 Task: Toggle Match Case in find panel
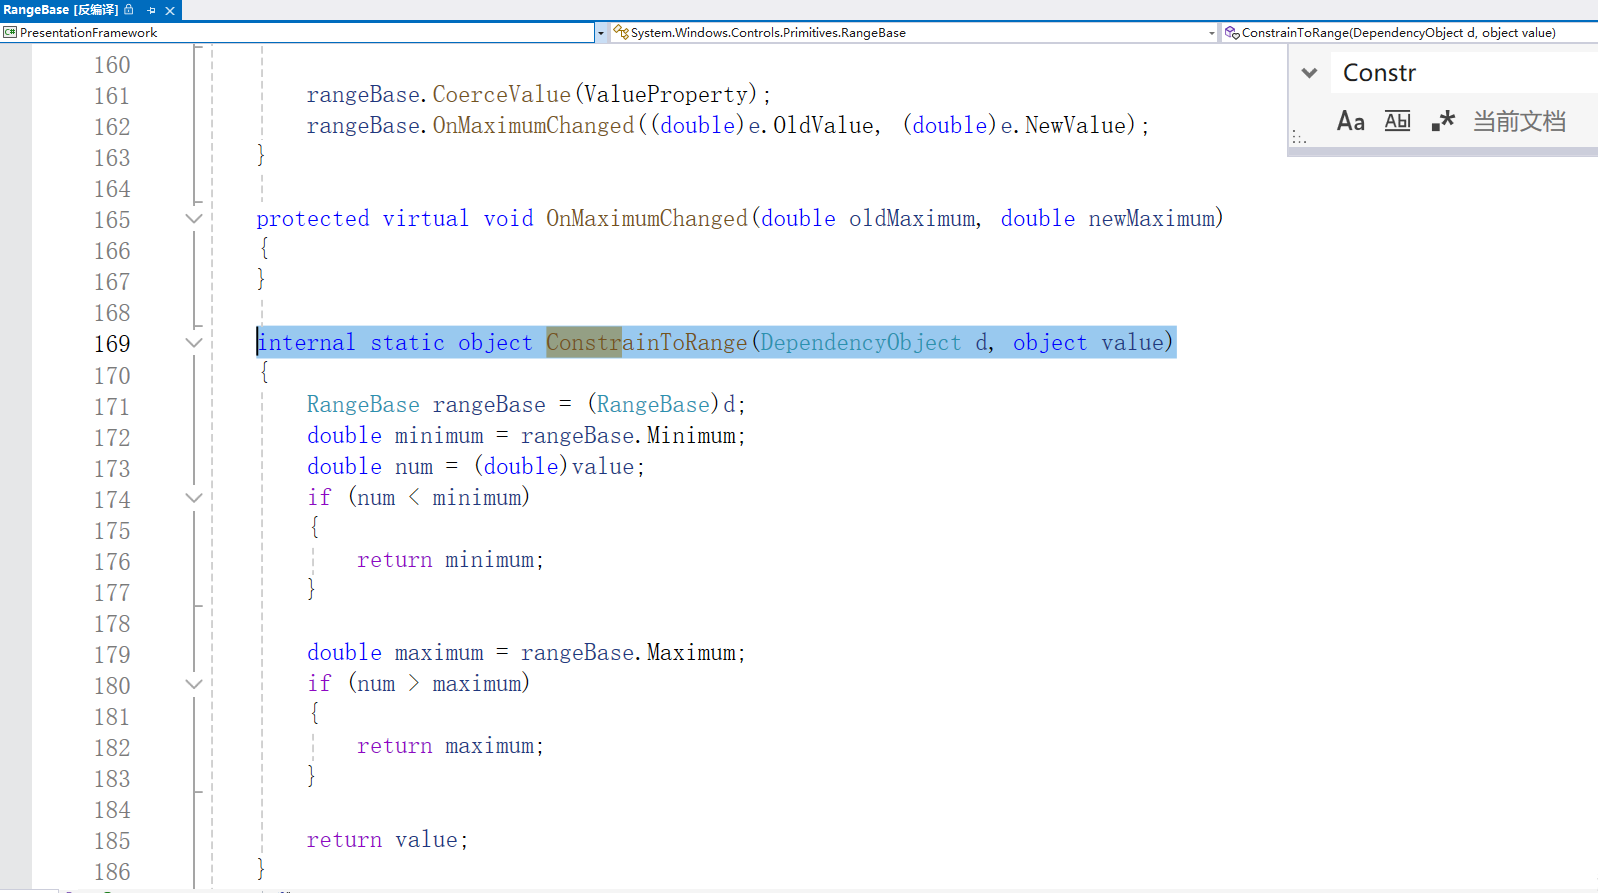coord(1350,122)
